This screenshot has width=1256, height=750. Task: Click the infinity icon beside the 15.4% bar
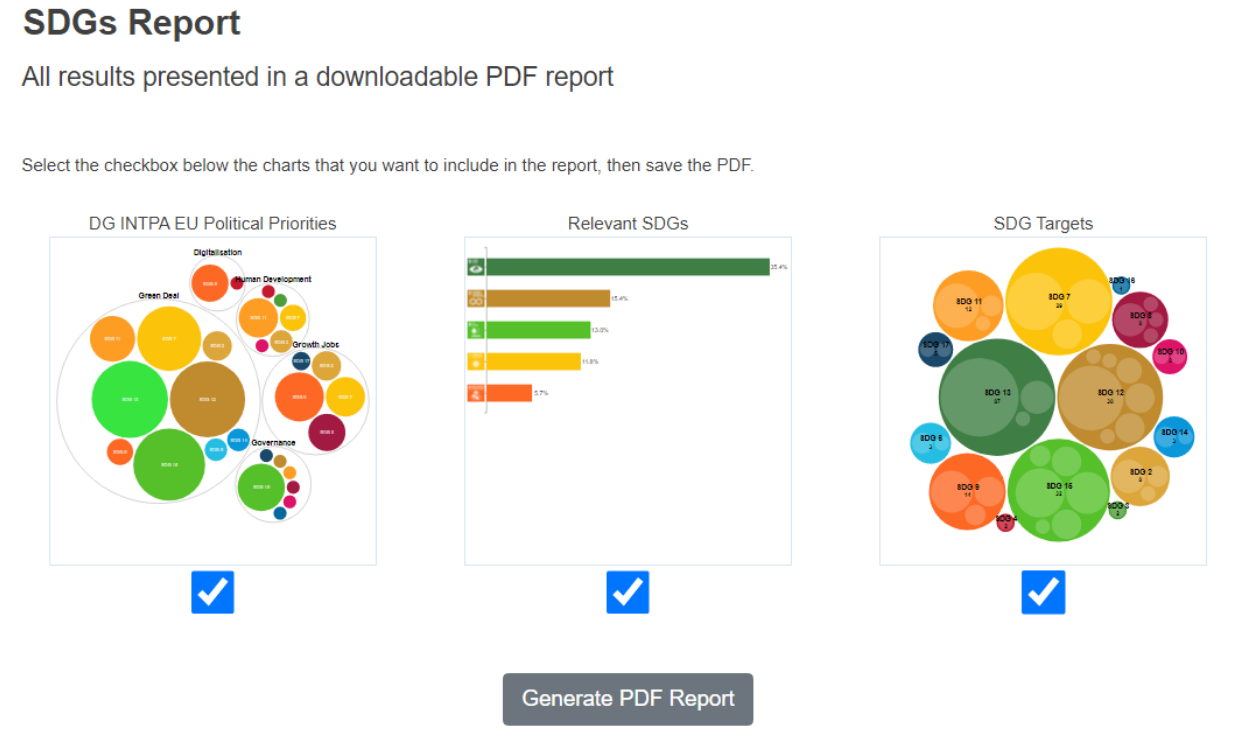(476, 298)
